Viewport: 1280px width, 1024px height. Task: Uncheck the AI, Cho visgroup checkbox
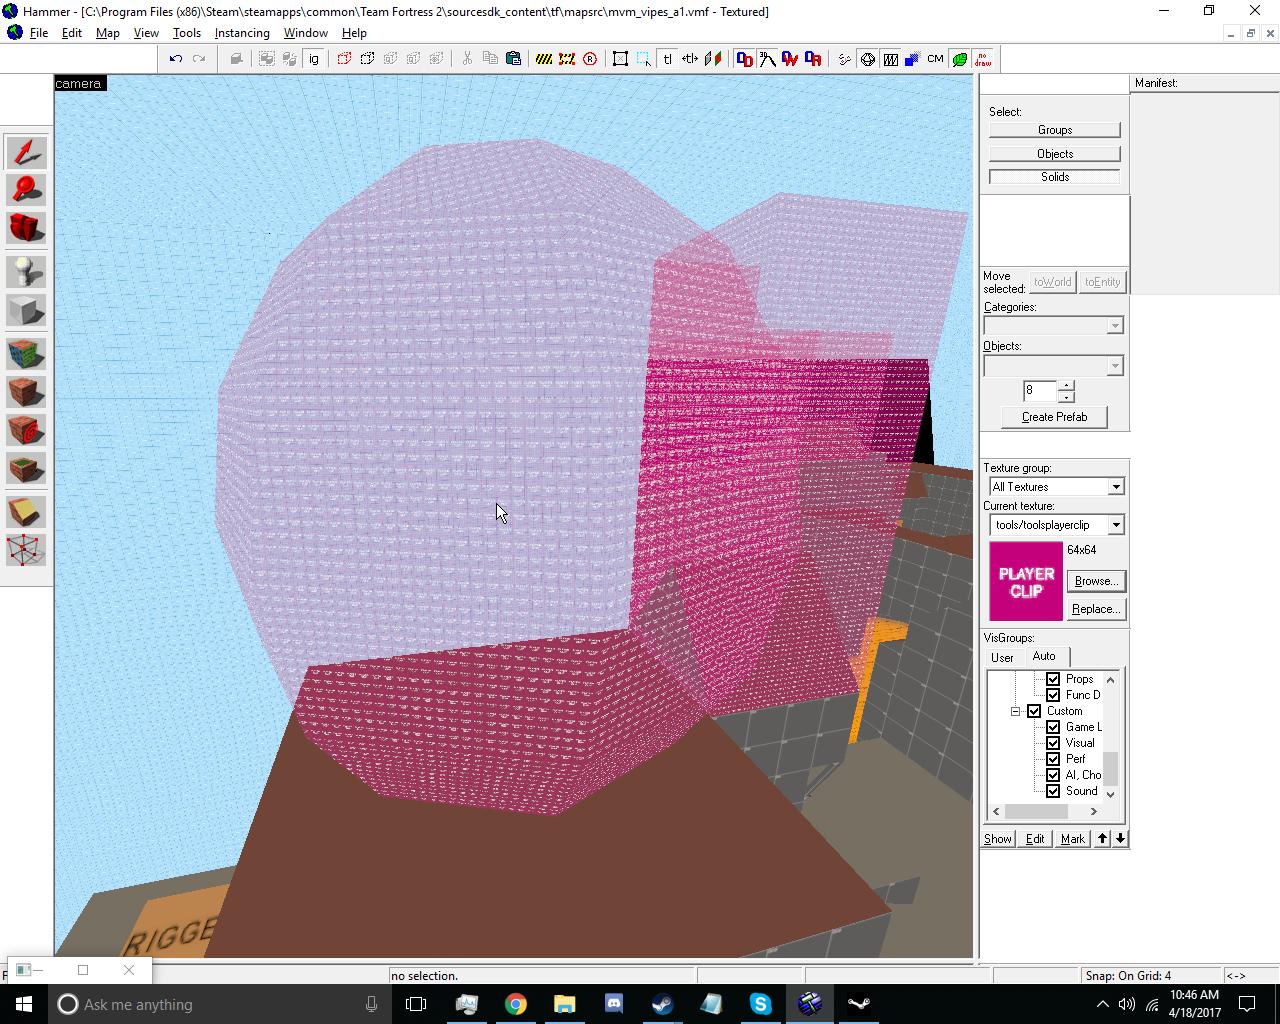(x=1053, y=775)
